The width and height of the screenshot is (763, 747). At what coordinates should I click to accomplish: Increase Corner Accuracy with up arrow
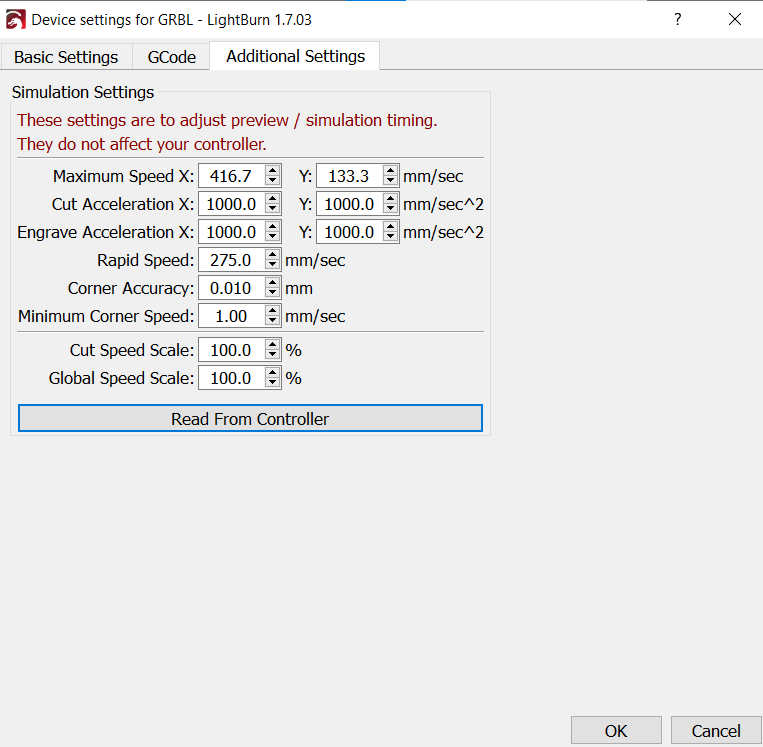coord(272,283)
